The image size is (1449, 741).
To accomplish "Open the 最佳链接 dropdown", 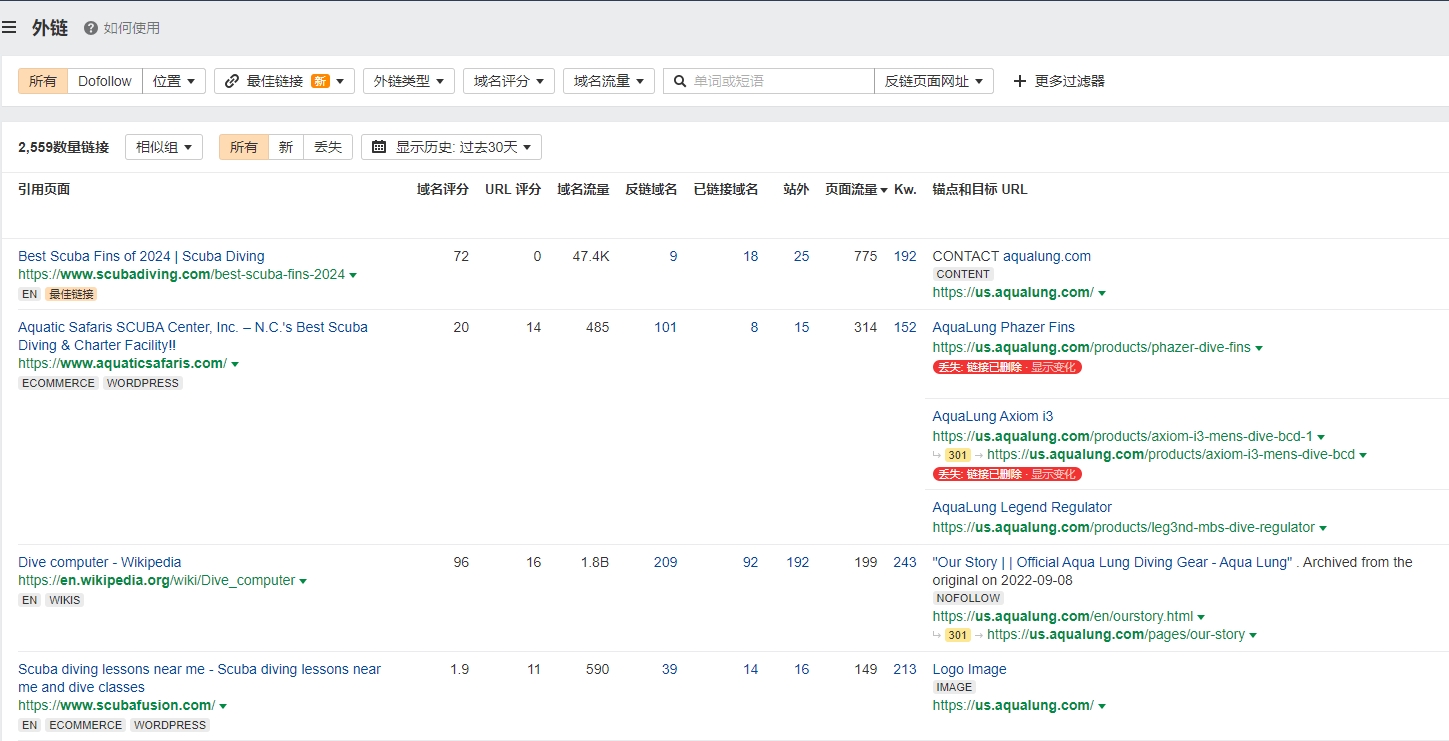I will click(x=284, y=81).
